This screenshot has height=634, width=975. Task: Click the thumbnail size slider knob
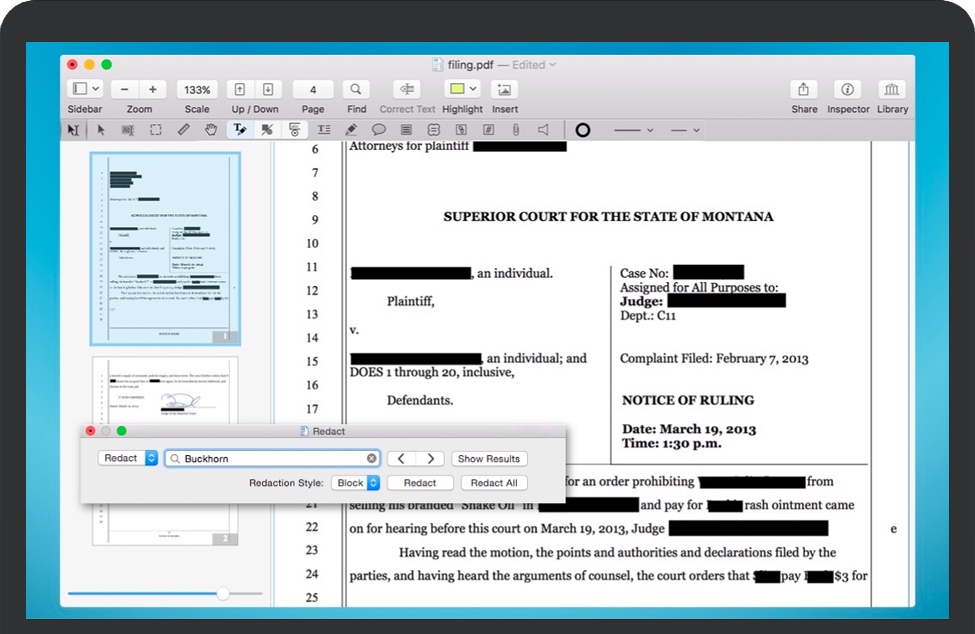(x=223, y=594)
